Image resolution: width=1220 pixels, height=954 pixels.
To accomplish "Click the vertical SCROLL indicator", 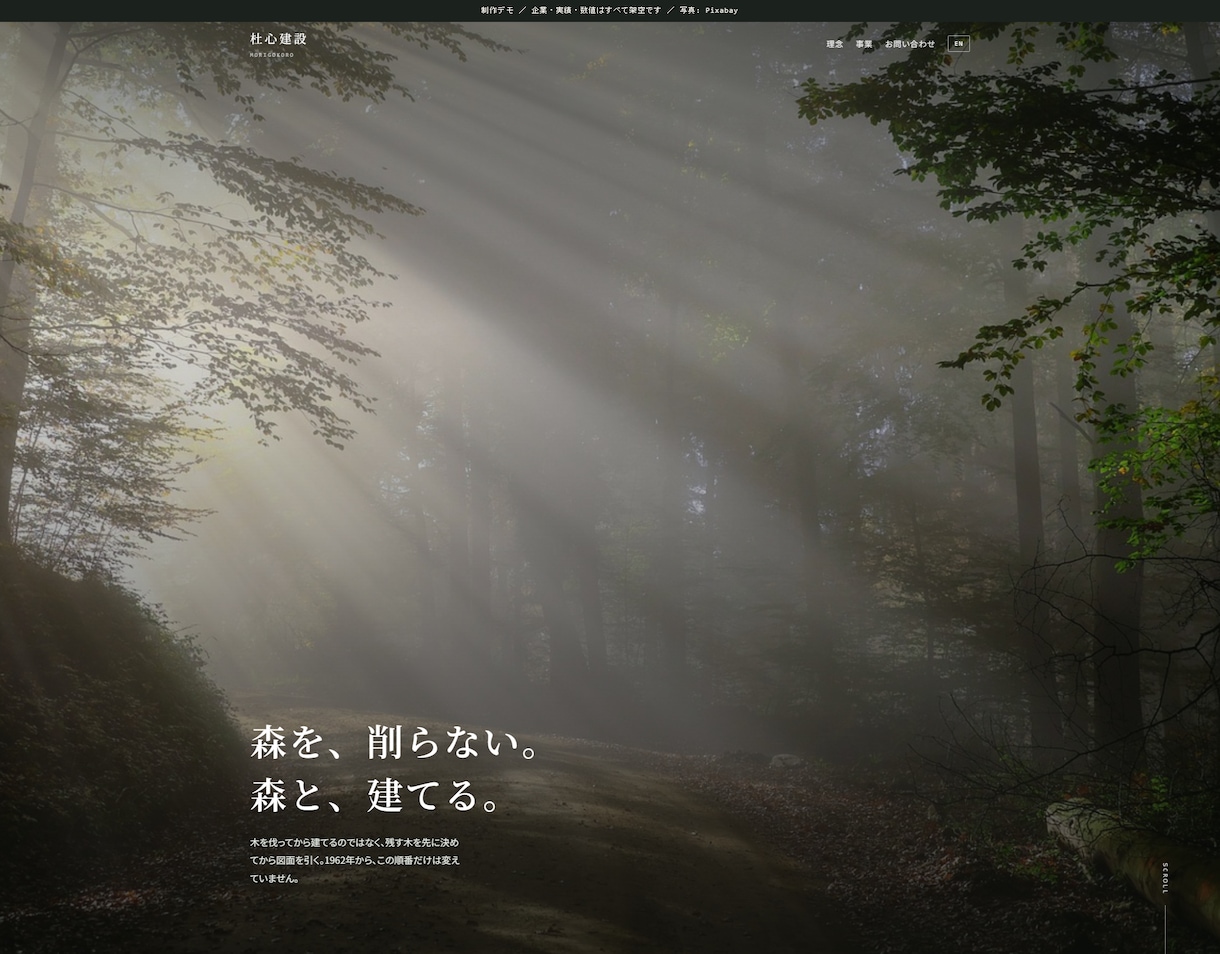I will 1165,906.
